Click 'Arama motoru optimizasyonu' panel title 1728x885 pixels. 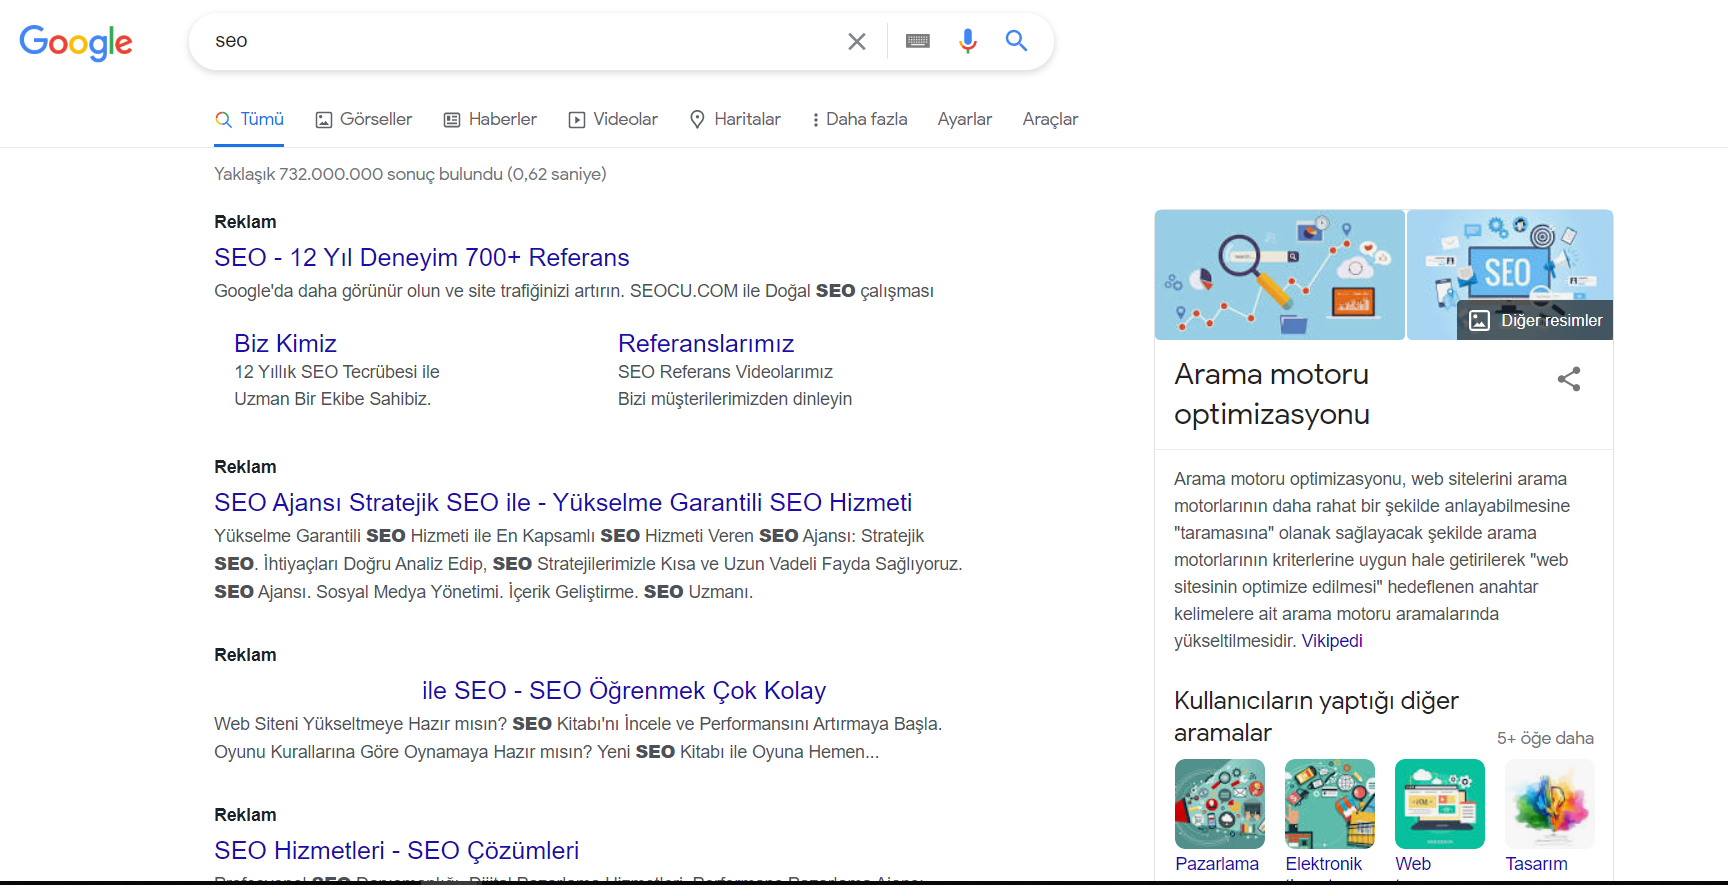1272,394
